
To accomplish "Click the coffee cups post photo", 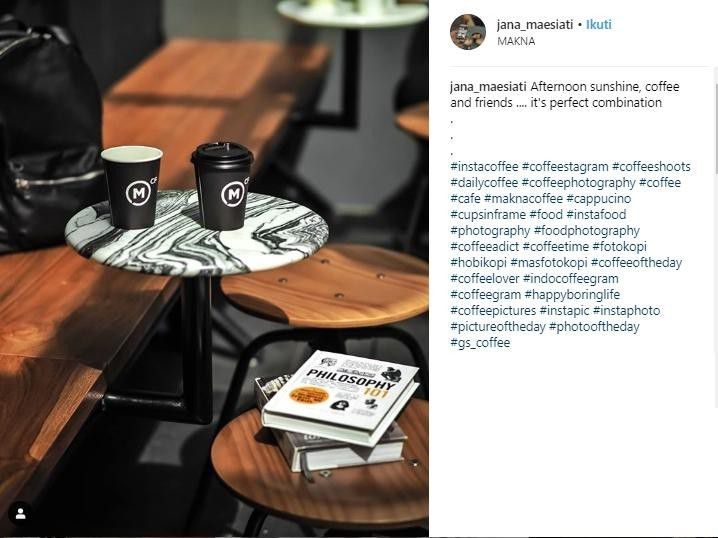I will click(x=214, y=269).
